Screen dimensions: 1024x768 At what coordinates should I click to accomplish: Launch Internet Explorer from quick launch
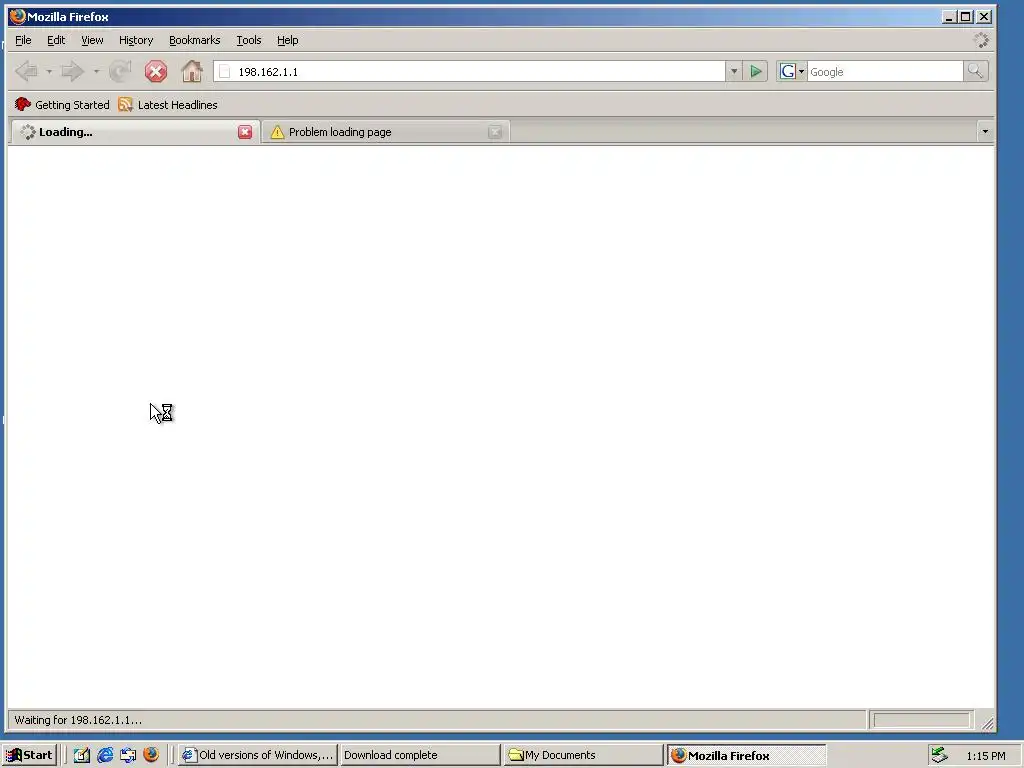click(104, 755)
